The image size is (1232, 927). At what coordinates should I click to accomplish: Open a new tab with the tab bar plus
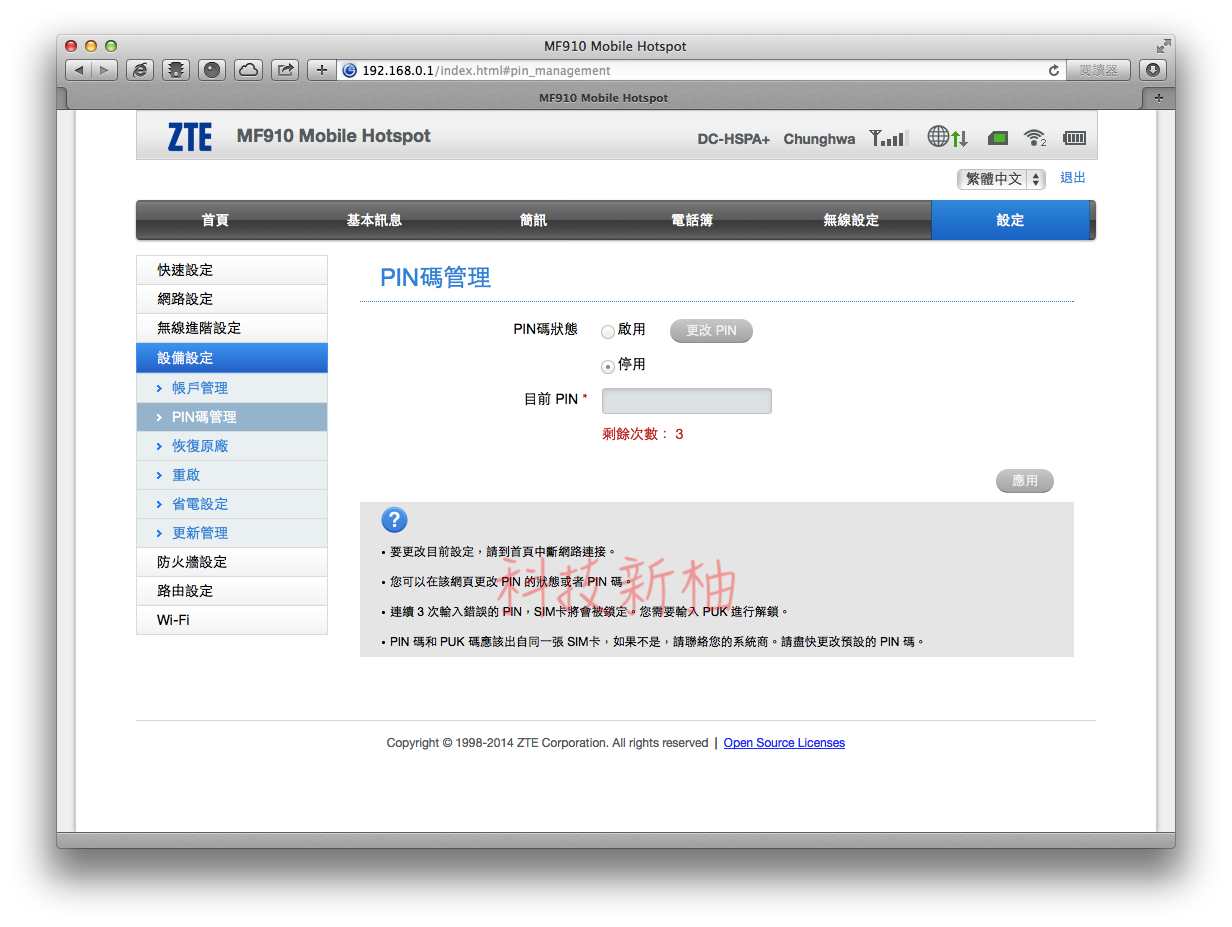1159,98
